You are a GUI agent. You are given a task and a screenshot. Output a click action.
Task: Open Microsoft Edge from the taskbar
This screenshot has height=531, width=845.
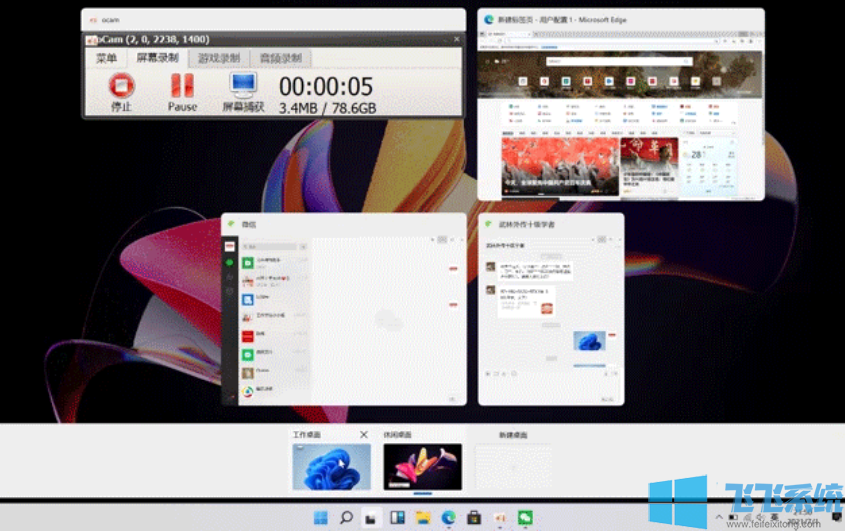448,518
